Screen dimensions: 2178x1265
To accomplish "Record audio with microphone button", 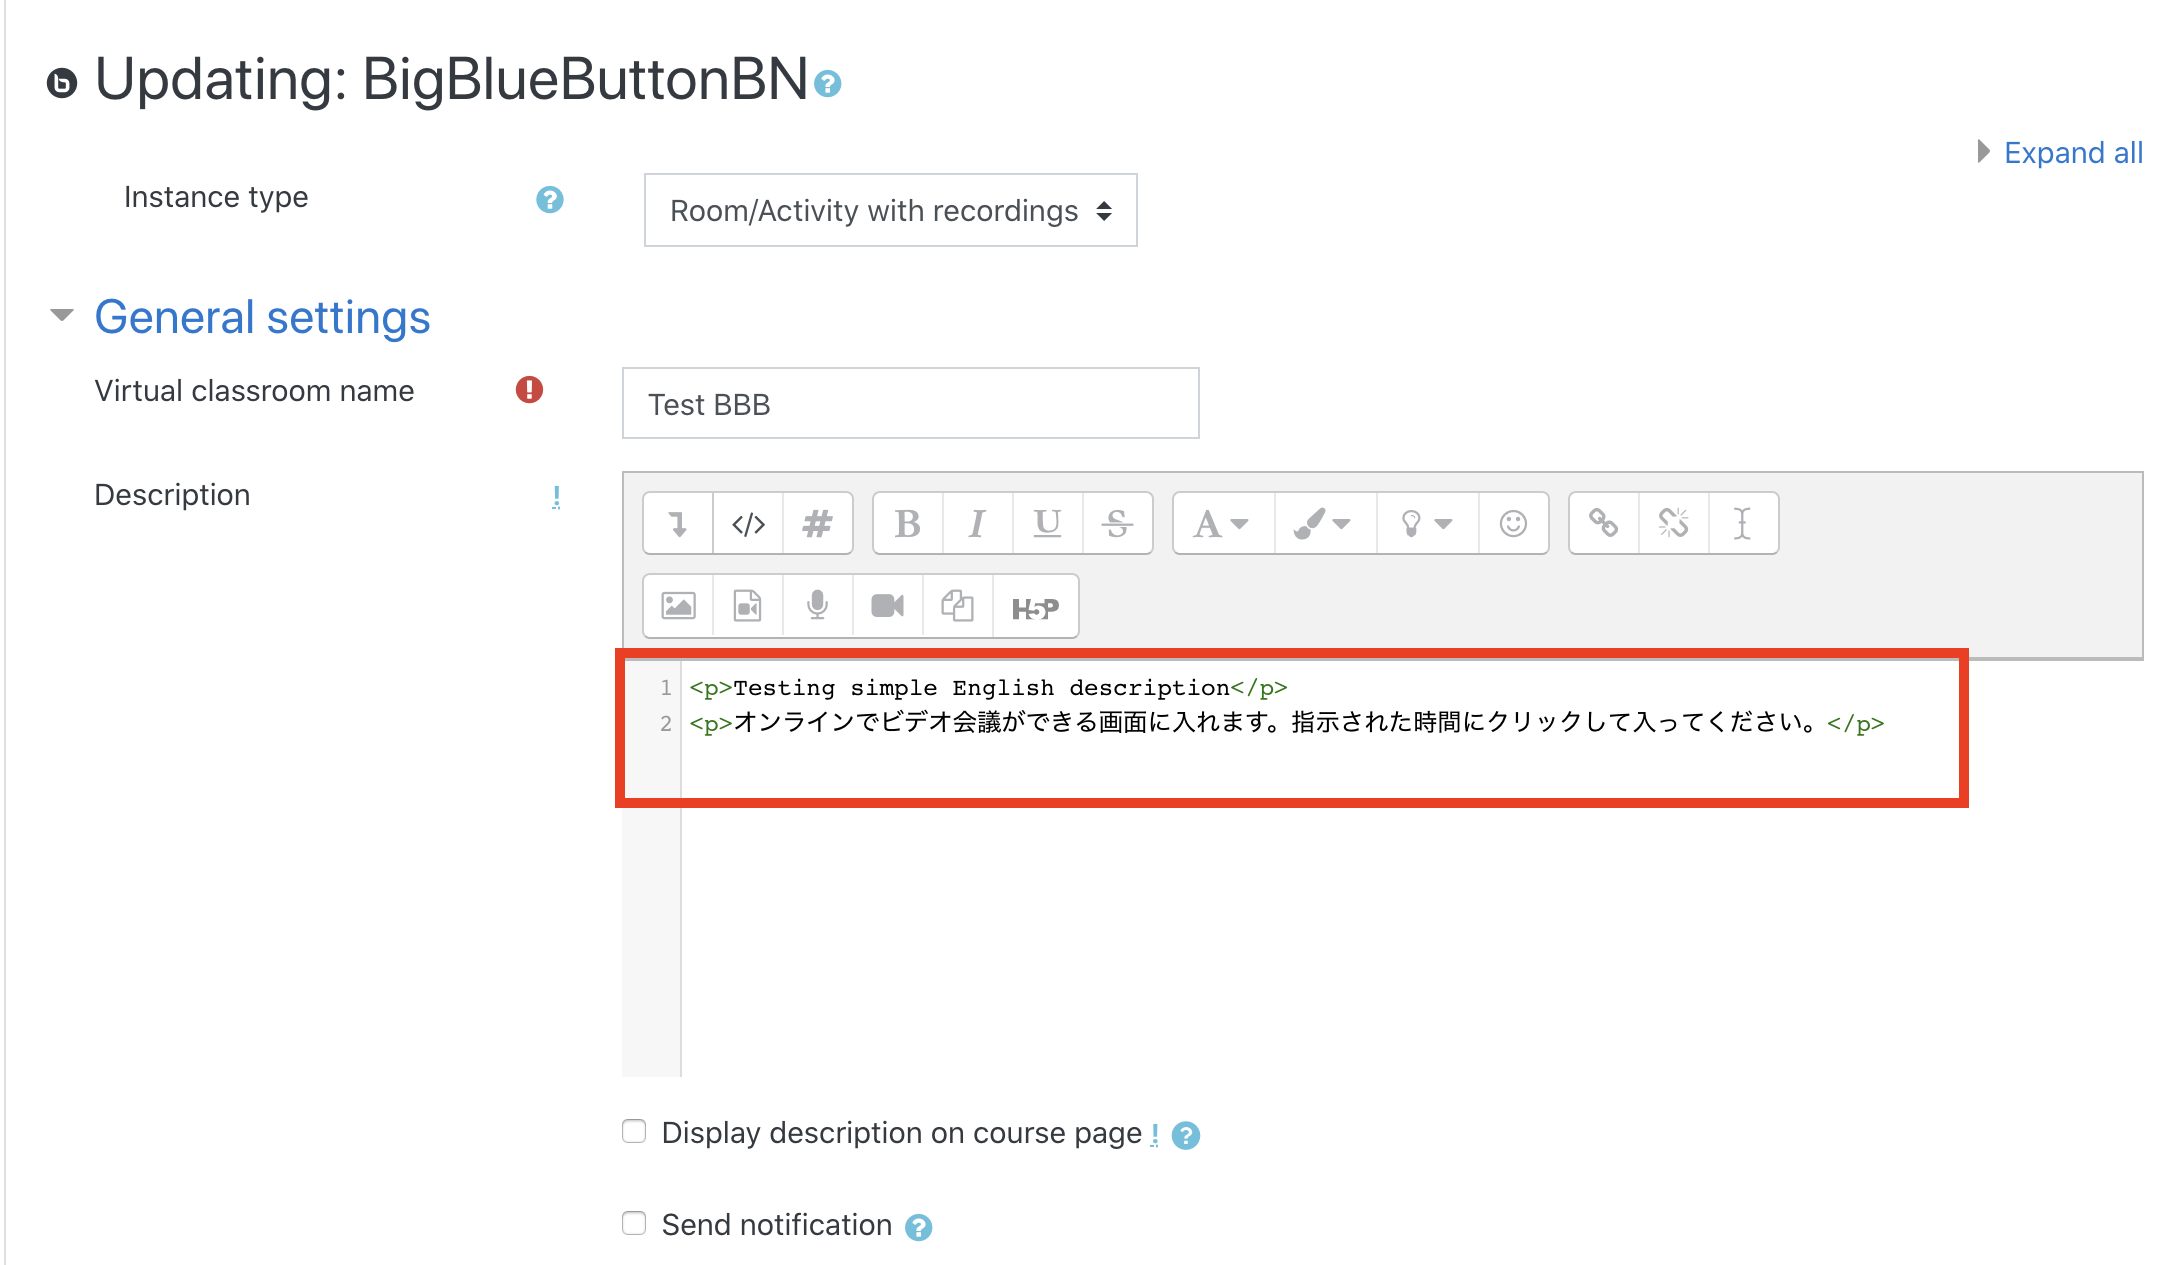I will pos(818,606).
